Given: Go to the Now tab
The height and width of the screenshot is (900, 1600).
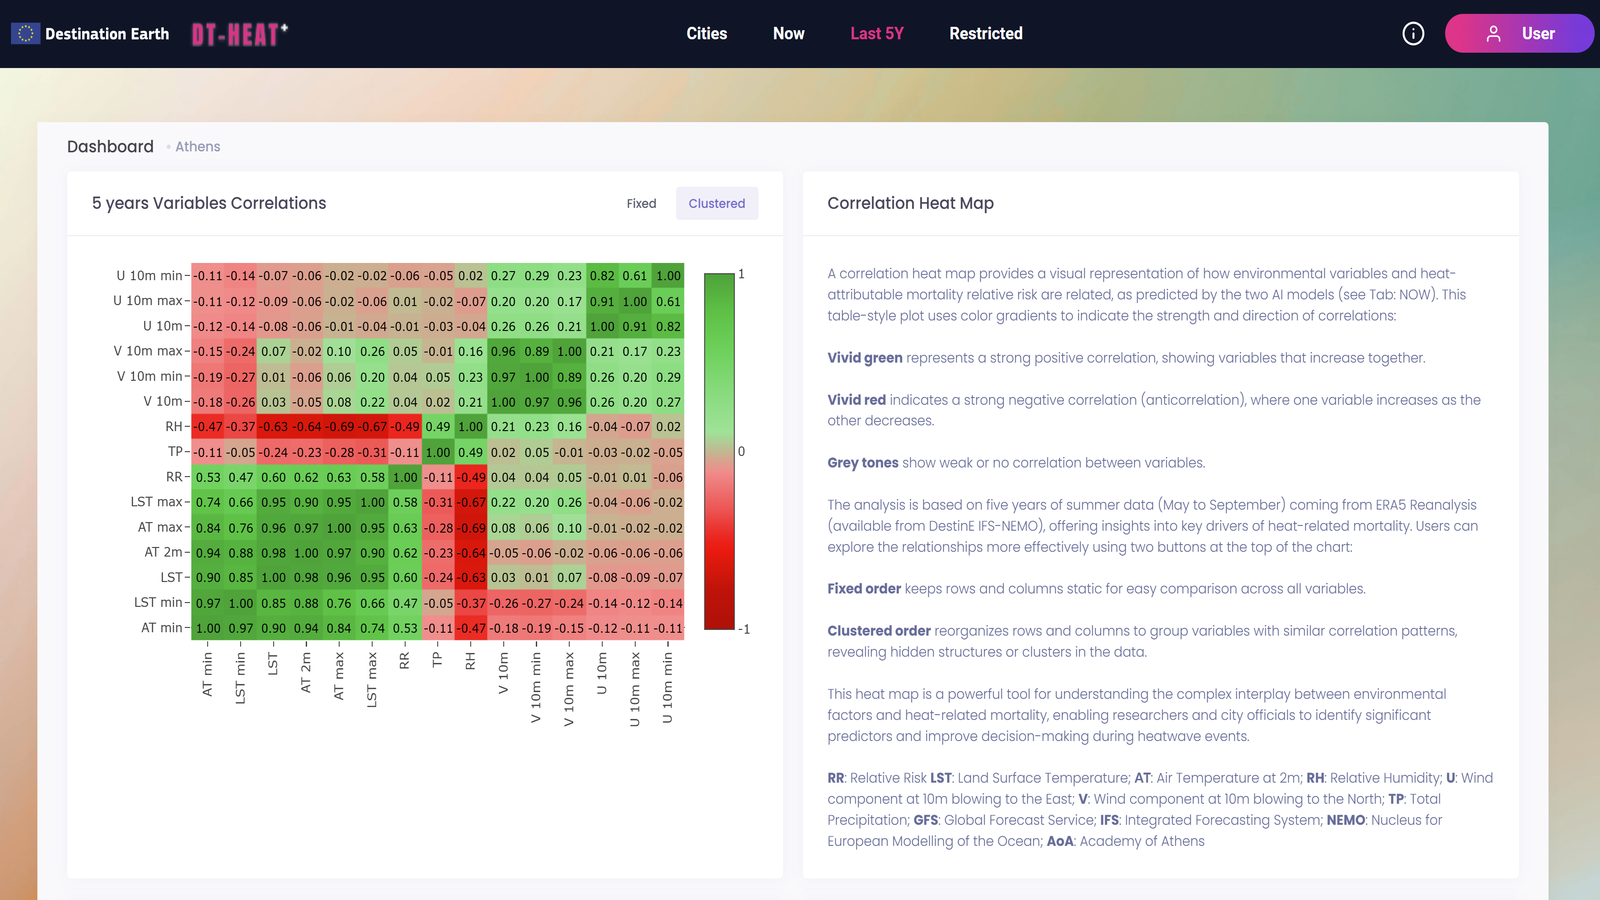Looking at the screenshot, I should (788, 34).
